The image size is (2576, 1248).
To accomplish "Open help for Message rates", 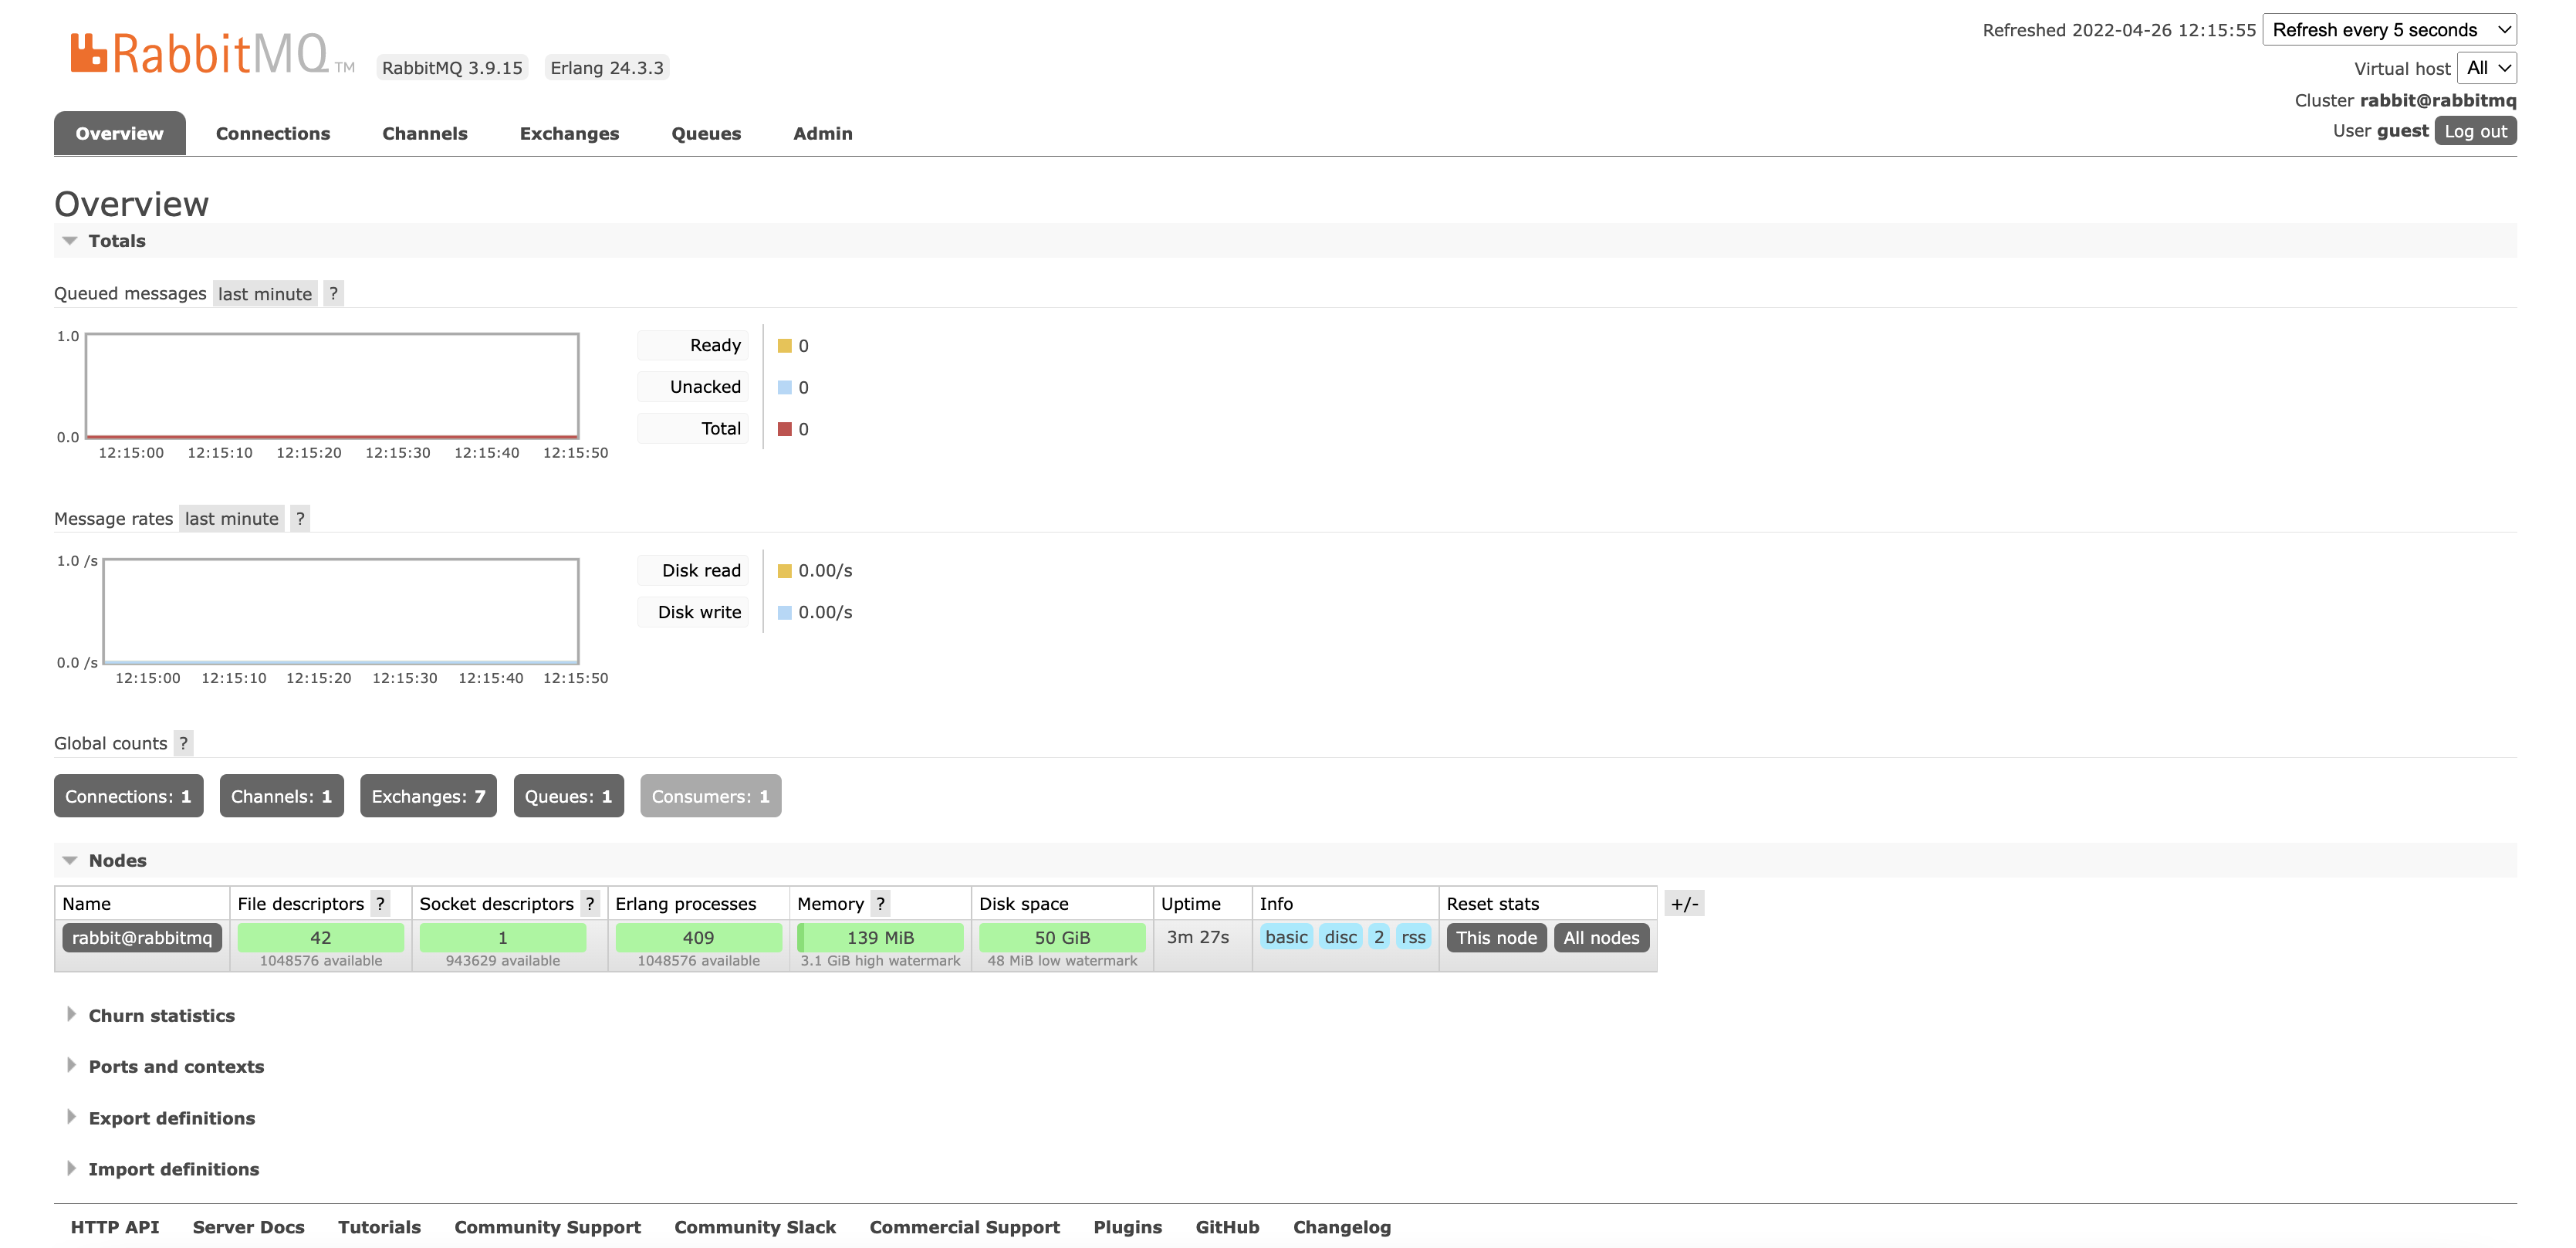I will [x=300, y=519].
